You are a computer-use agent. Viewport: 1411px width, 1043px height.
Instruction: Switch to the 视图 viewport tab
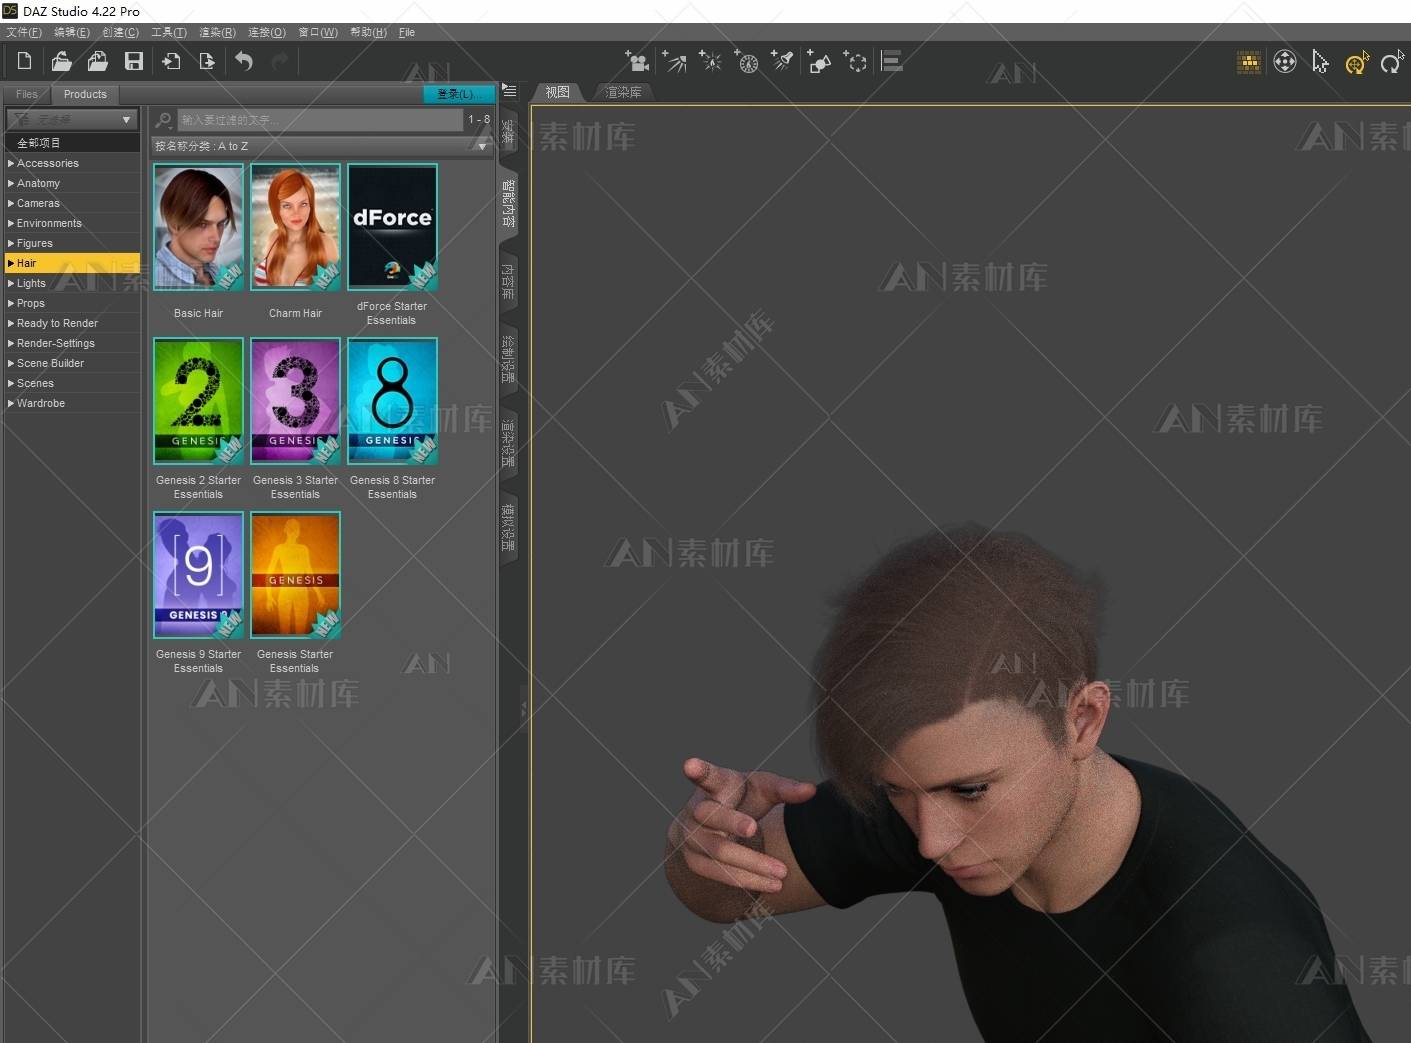(558, 92)
